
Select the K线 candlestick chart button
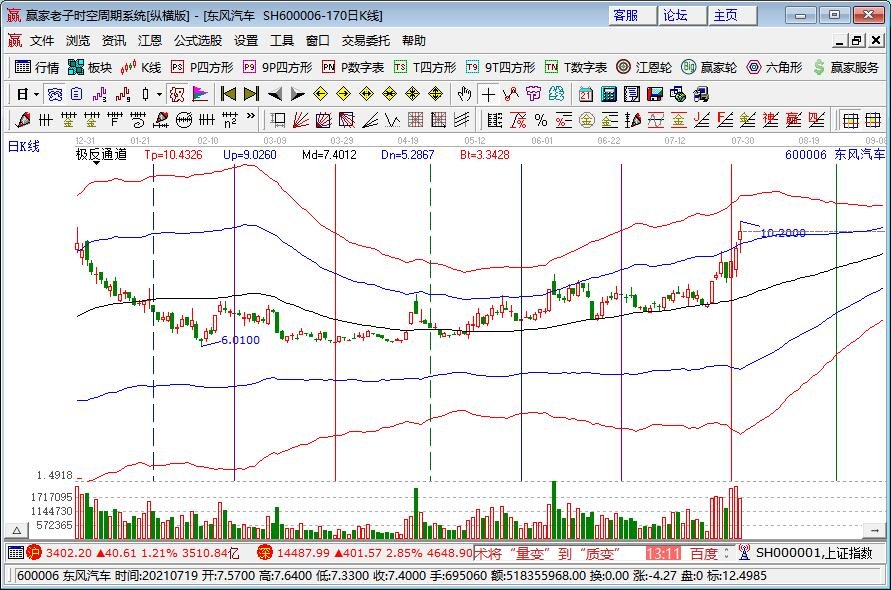tap(141, 67)
